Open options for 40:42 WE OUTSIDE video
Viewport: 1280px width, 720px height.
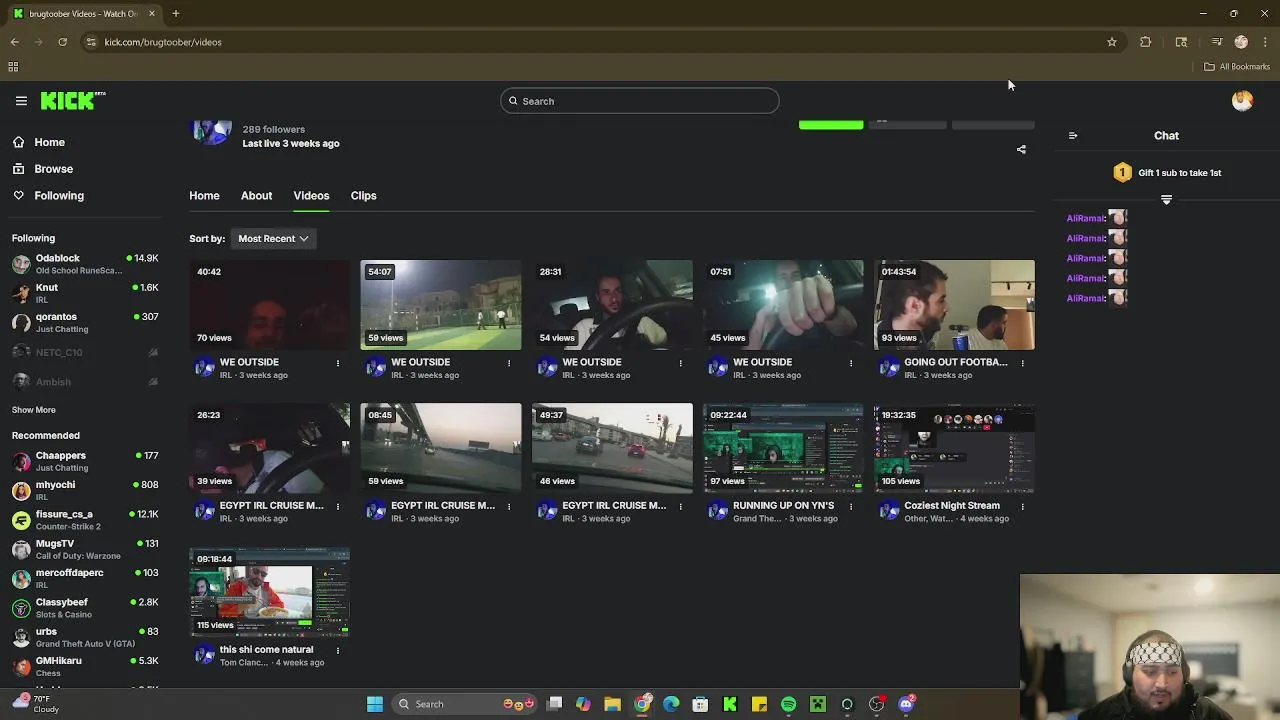click(338, 363)
